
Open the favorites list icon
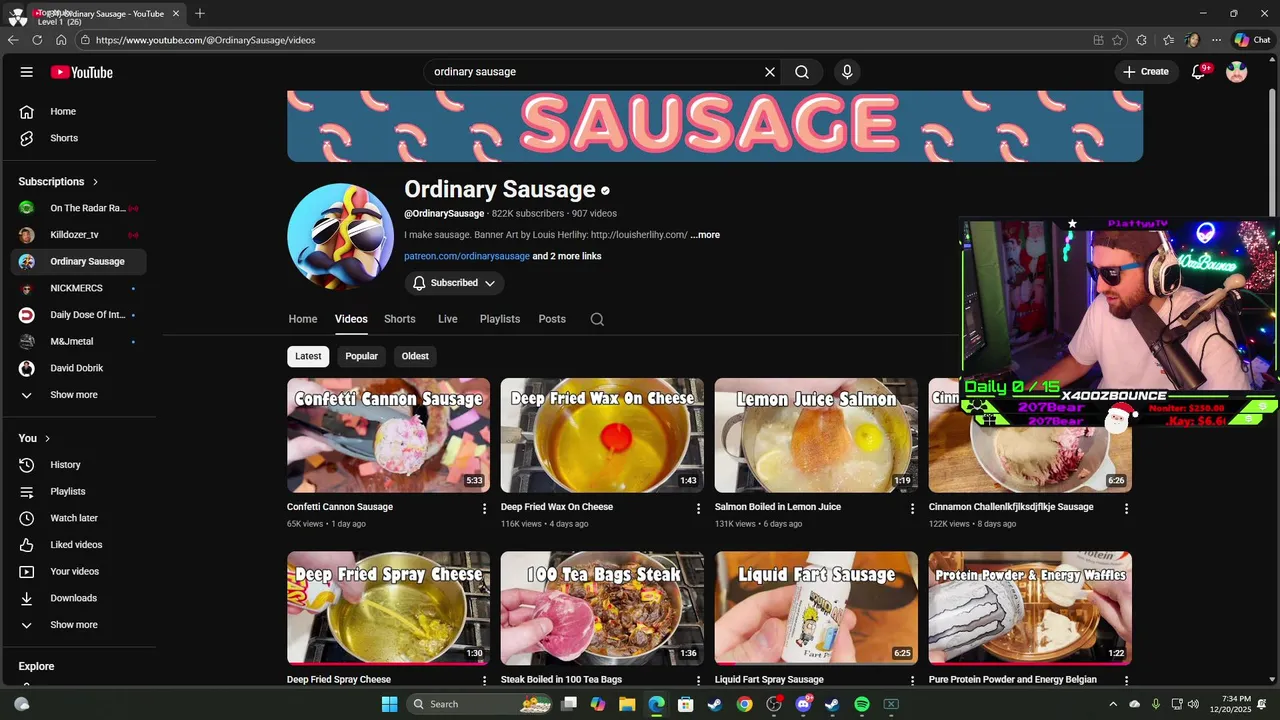coord(1168,40)
